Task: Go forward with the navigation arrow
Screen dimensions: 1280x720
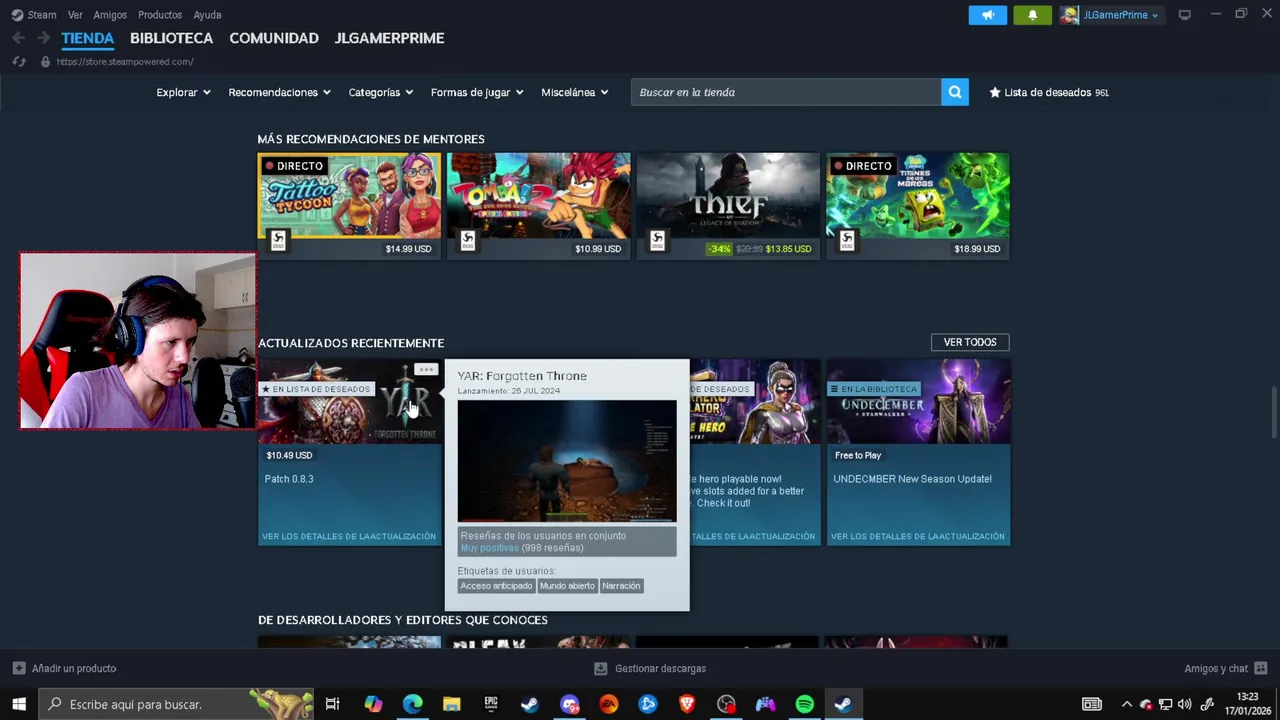Action: tap(43, 38)
